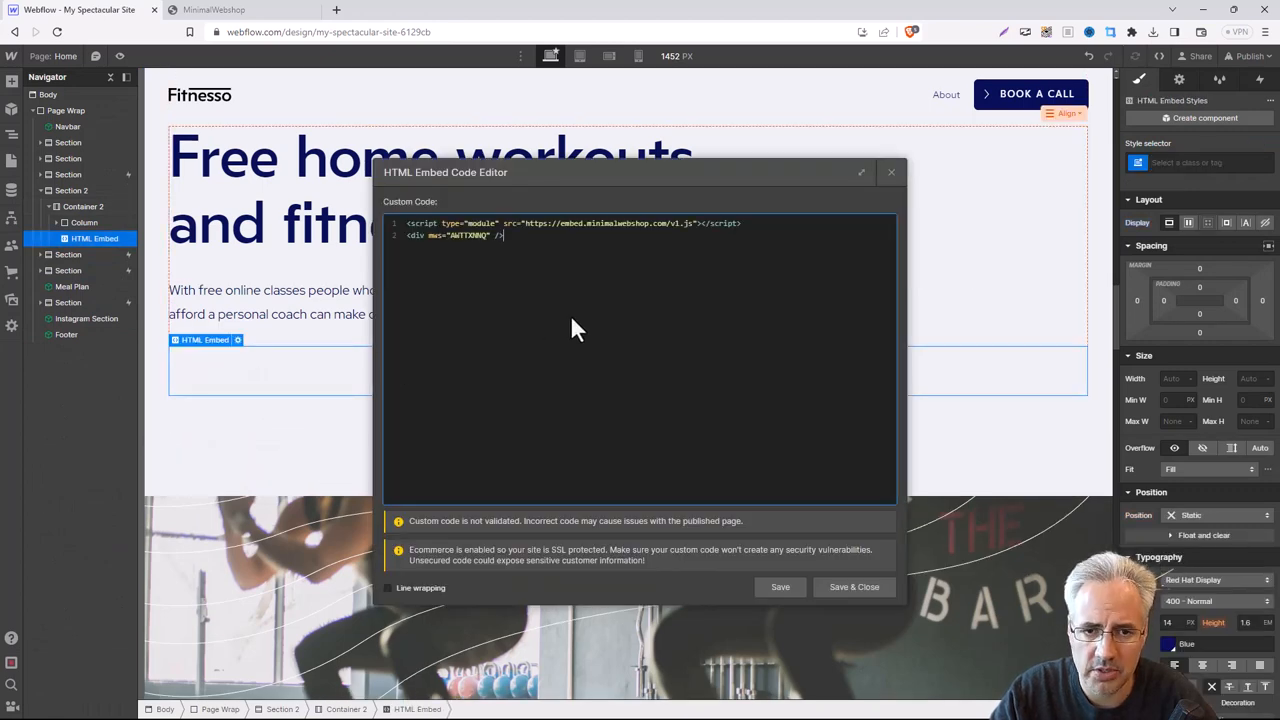This screenshot has width=1280, height=720.
Task: Click the BOOK A CALL button
Action: (x=1031, y=94)
